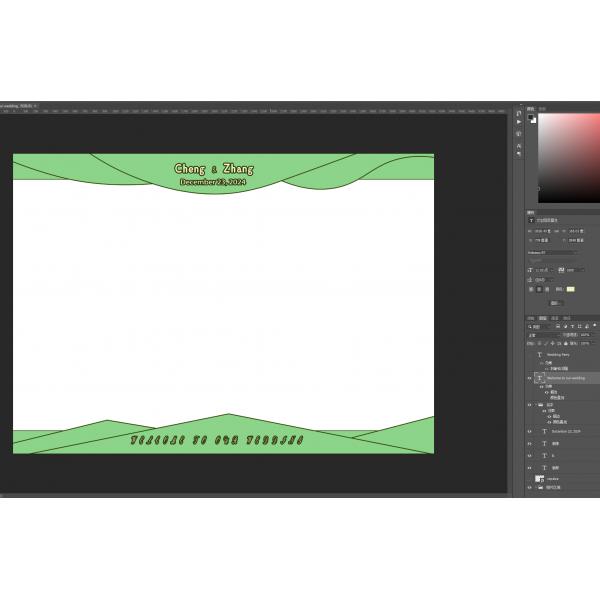Click the Advanced button in Properties panel

(x=555, y=303)
